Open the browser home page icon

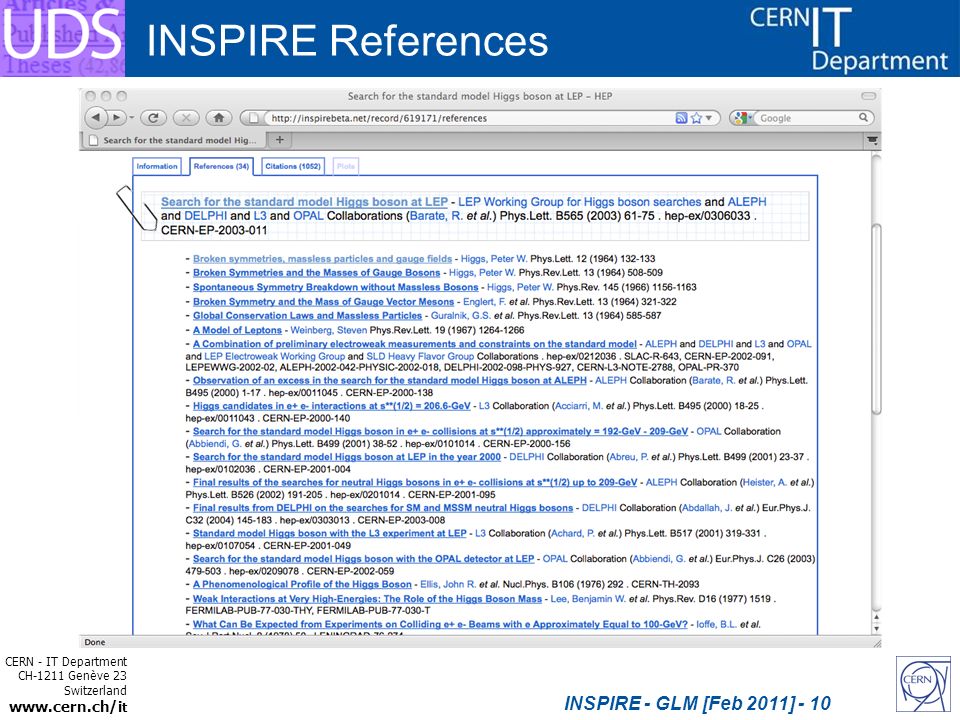coord(219,118)
